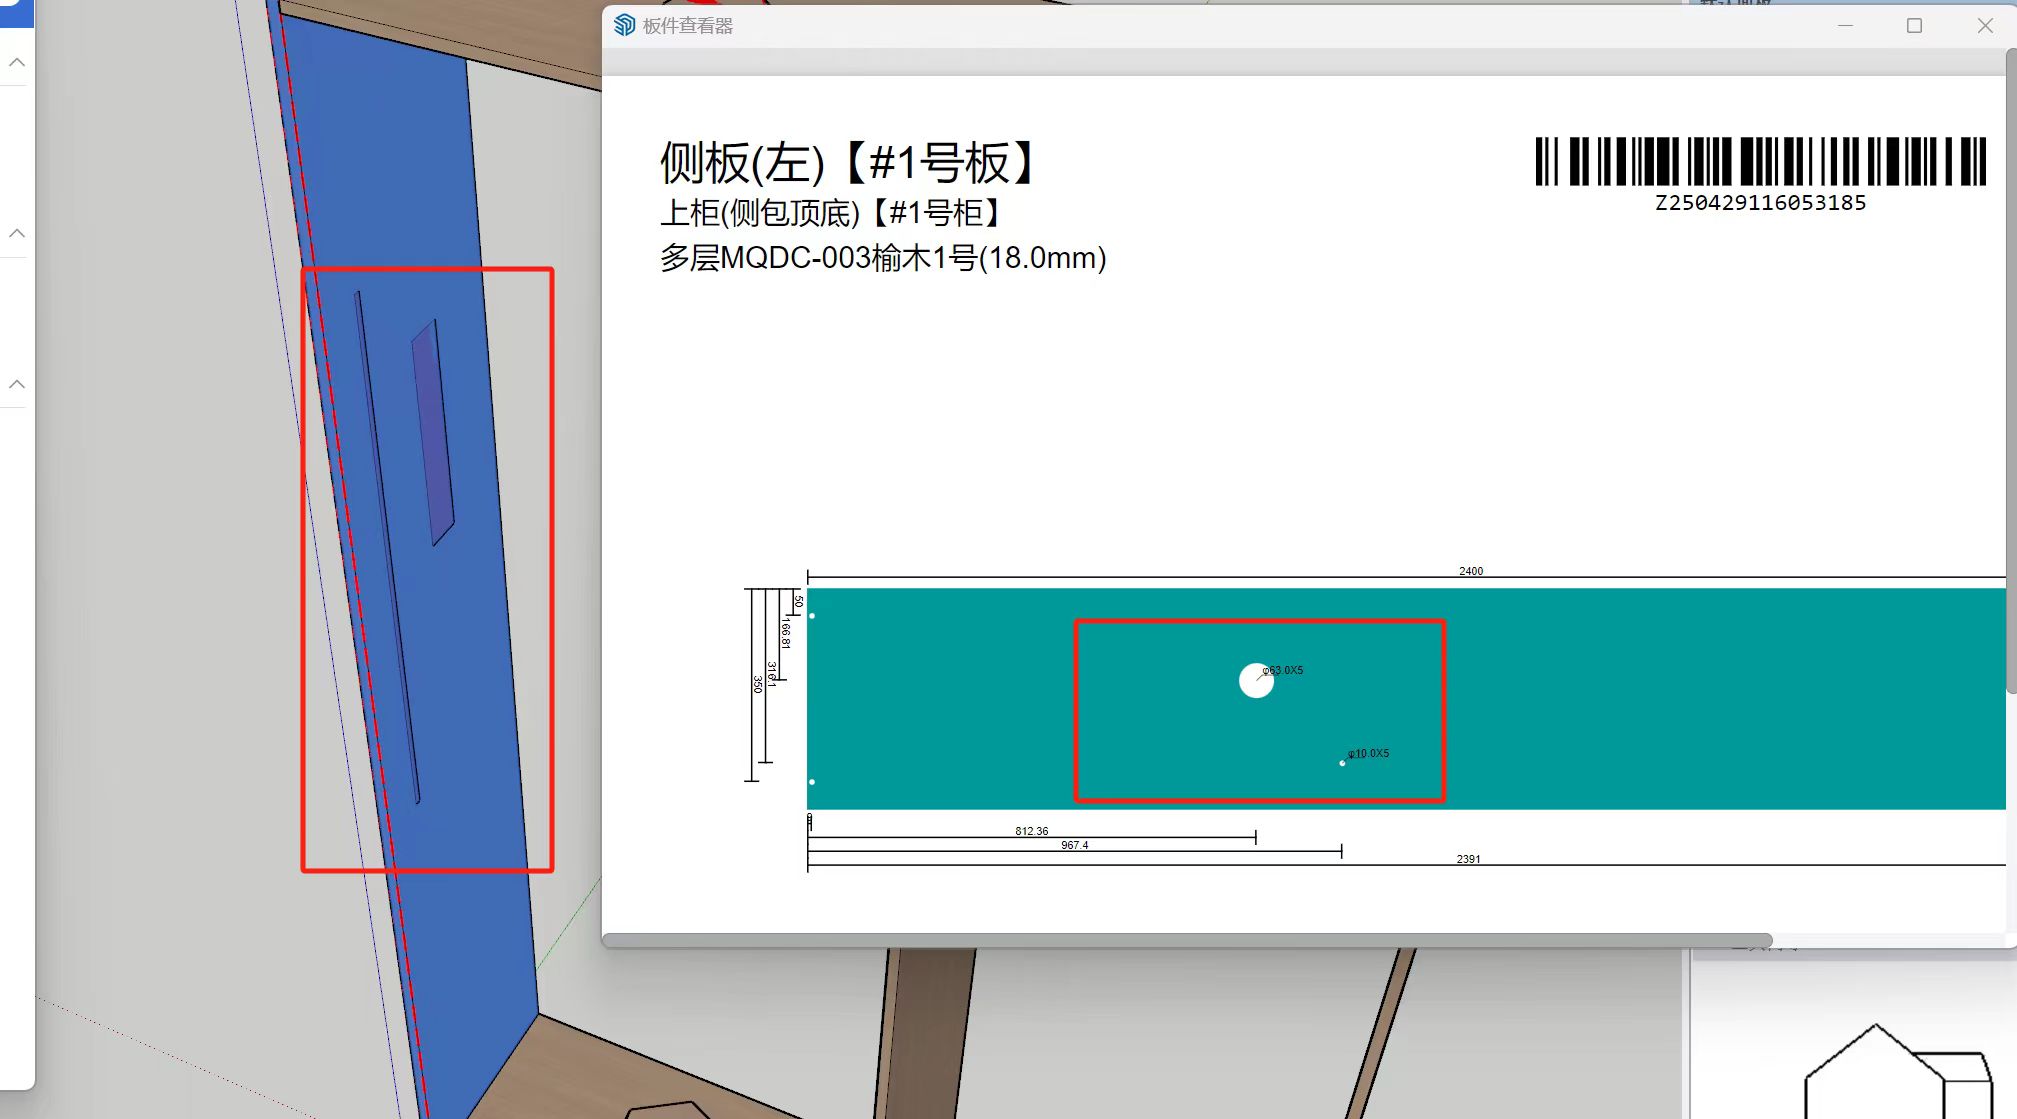
Task: Minimize the 板件查看器 window
Action: (1845, 26)
